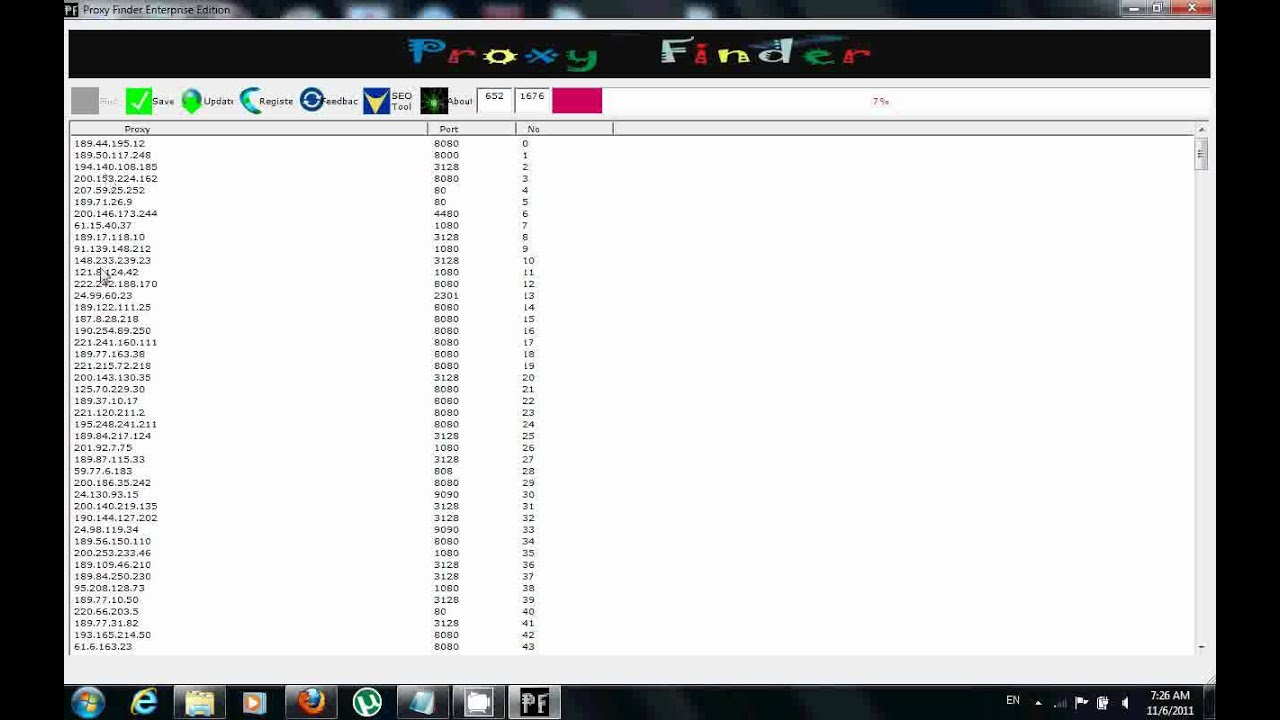Viewport: 1280px width, 720px height.
Task: Sort by the No column header
Action: tap(564, 129)
